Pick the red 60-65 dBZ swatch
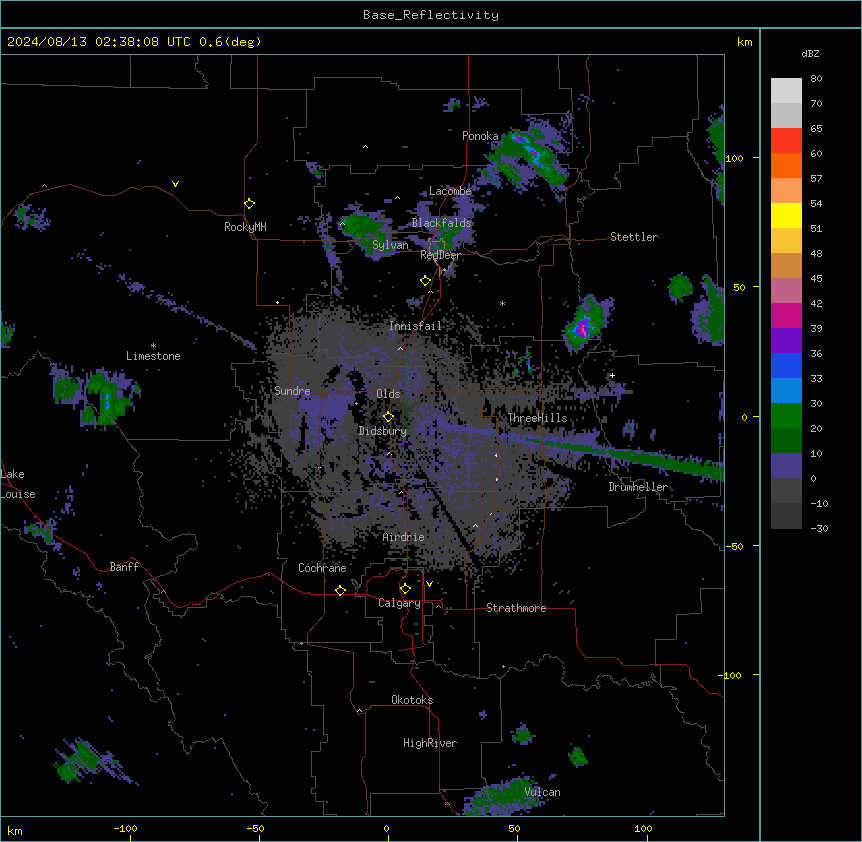 tap(786, 141)
